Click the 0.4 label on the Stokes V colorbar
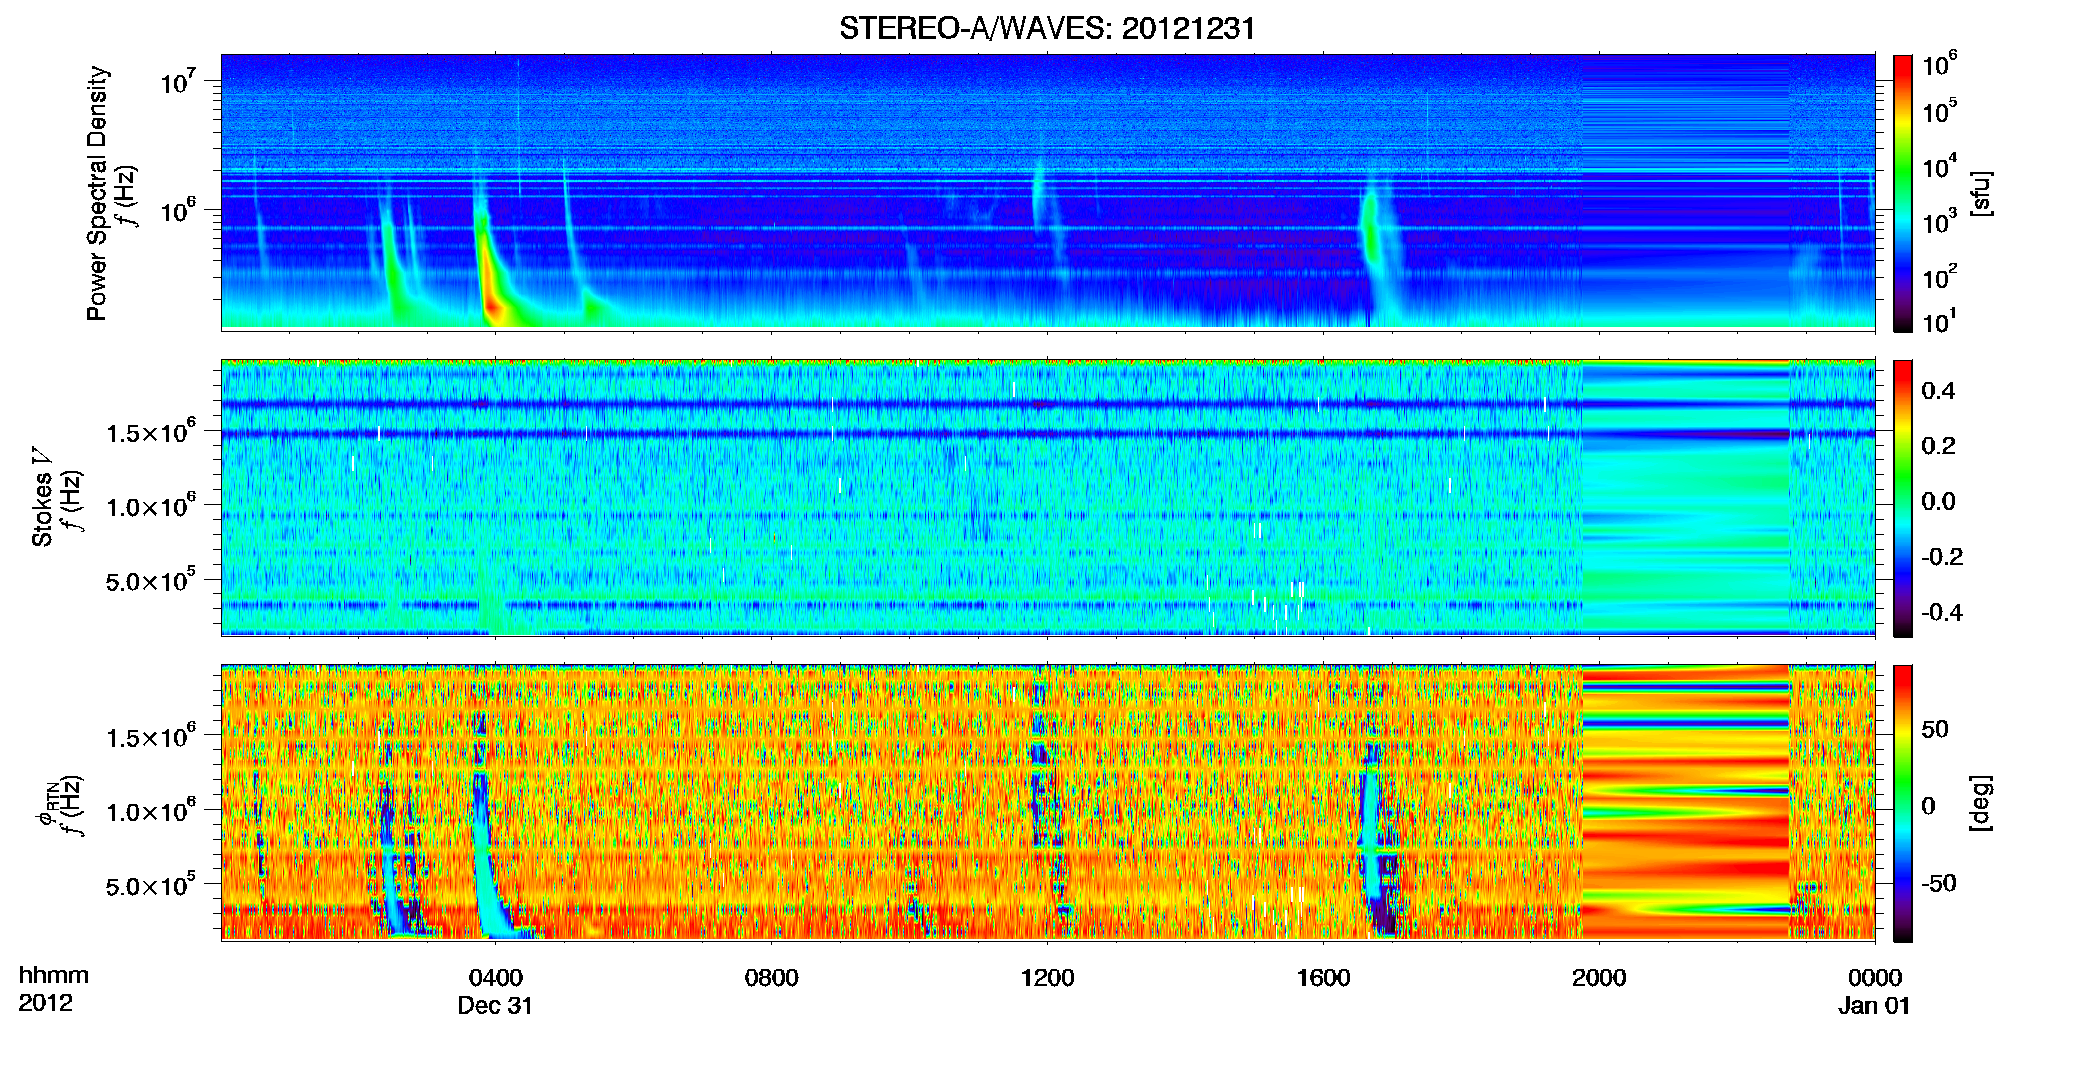Viewport: 2096px width, 1080px height. click(1938, 390)
